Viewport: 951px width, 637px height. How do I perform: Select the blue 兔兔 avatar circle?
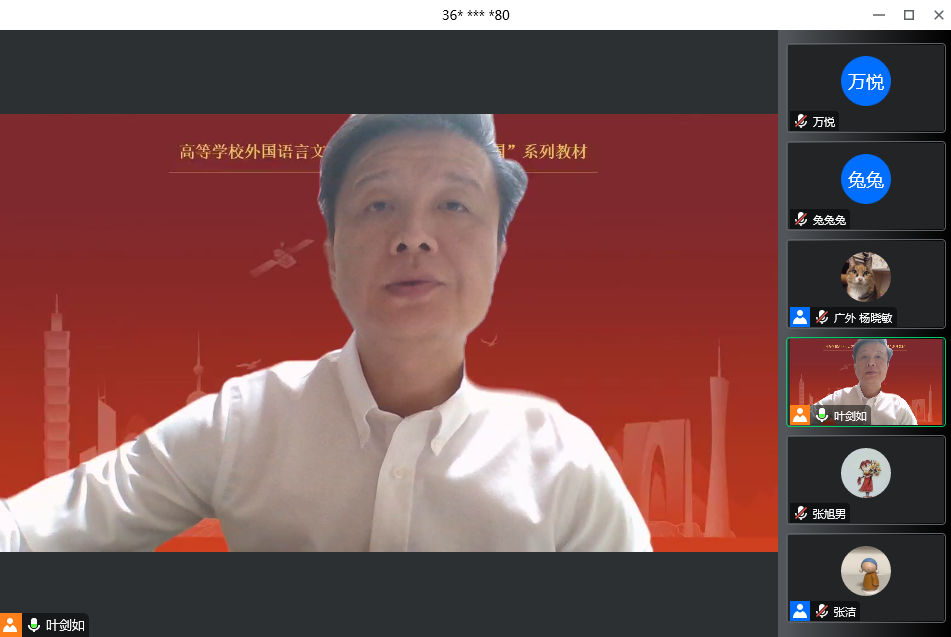click(x=865, y=179)
